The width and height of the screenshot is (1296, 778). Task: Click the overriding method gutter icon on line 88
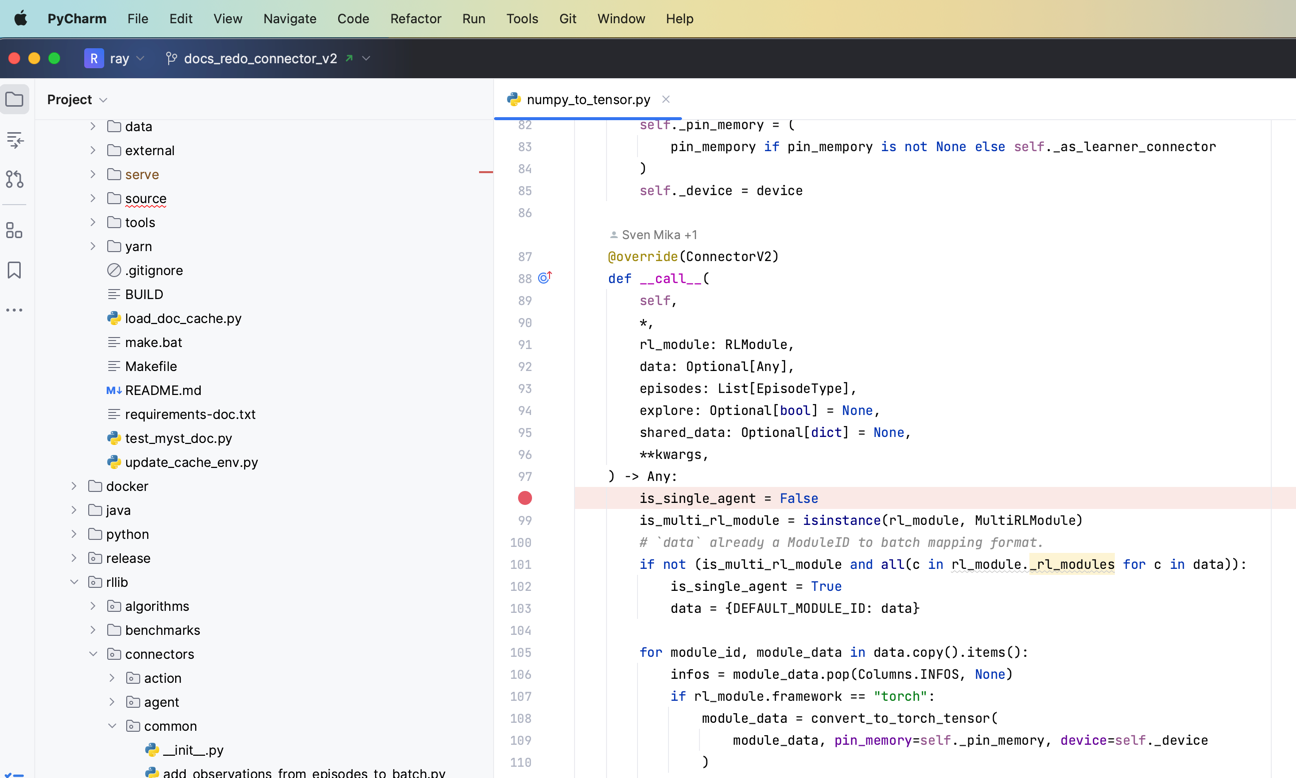click(x=545, y=278)
